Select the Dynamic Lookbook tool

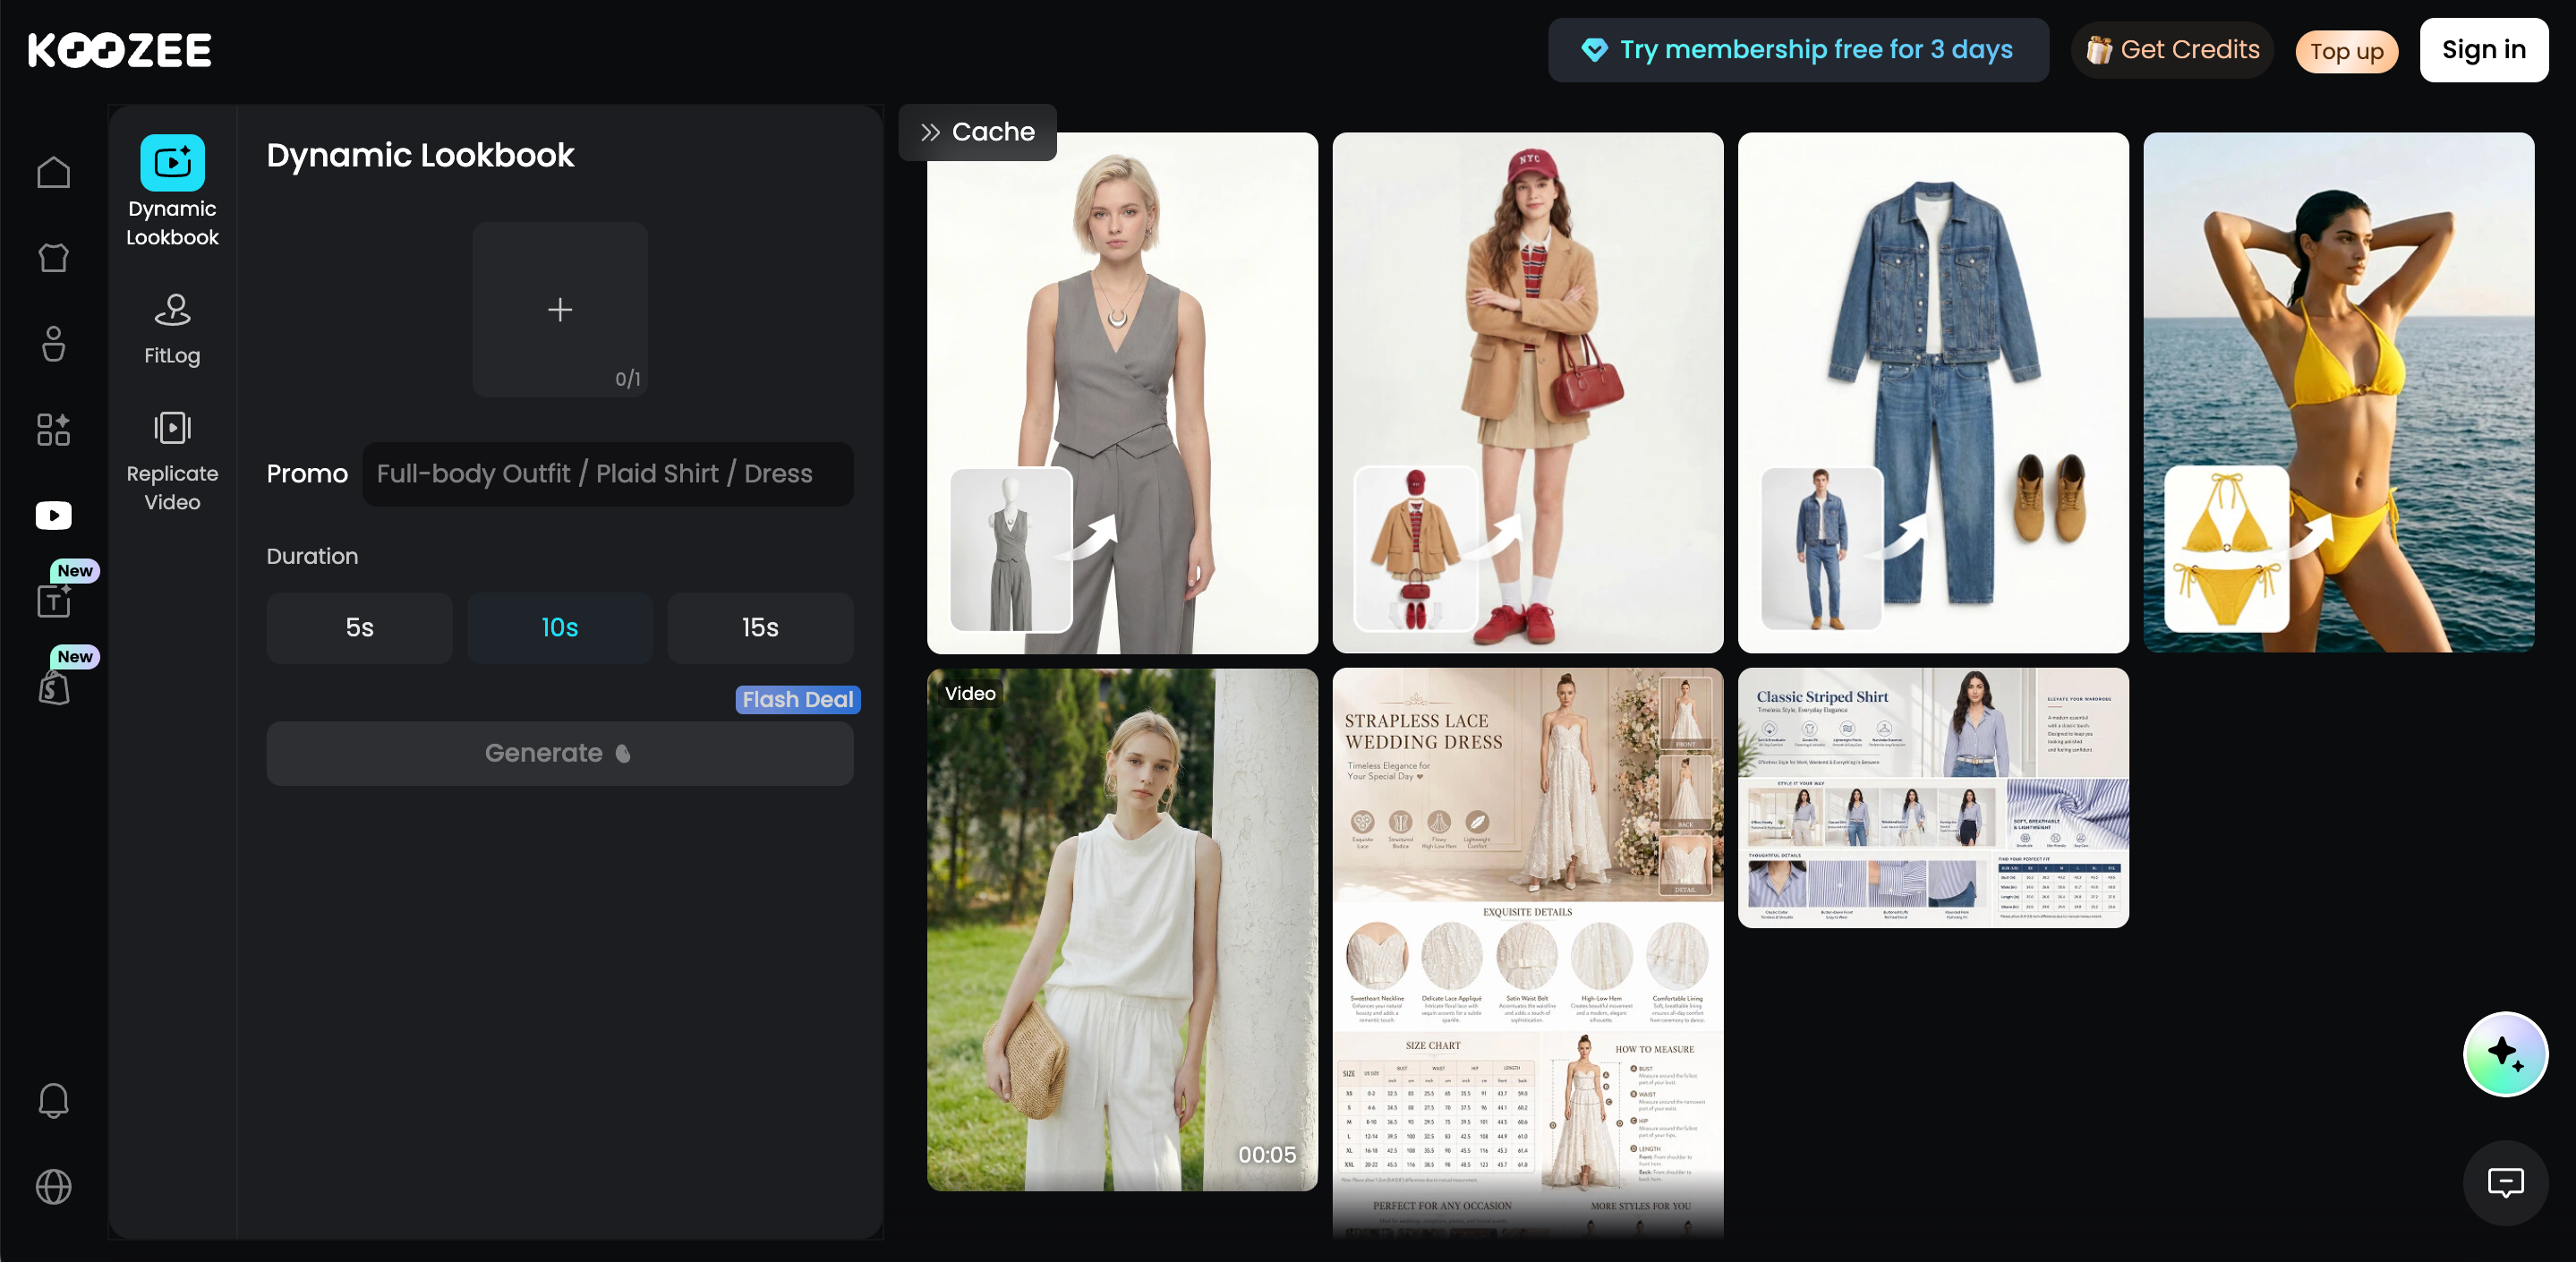[172, 191]
